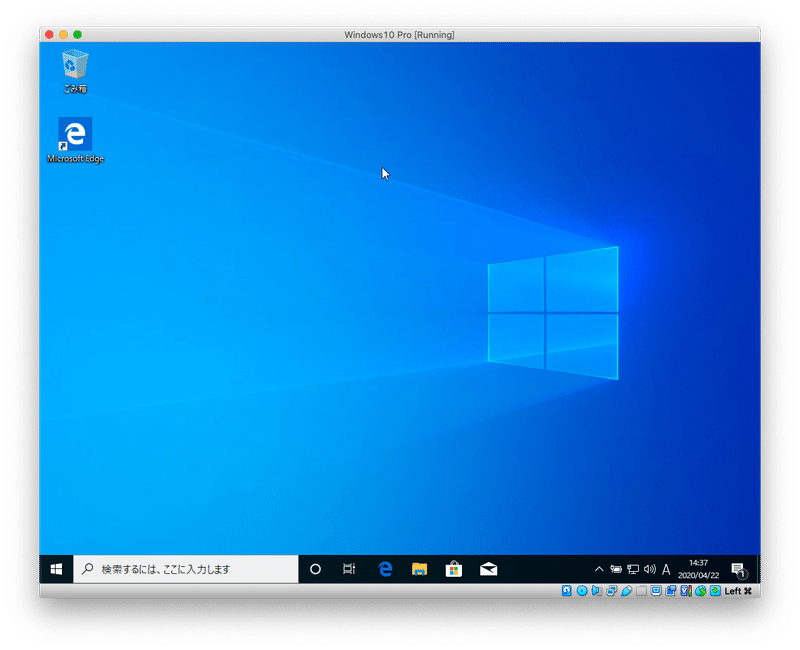800x650 pixels.
Task: Open the volume speaker tray icon
Action: (x=649, y=569)
